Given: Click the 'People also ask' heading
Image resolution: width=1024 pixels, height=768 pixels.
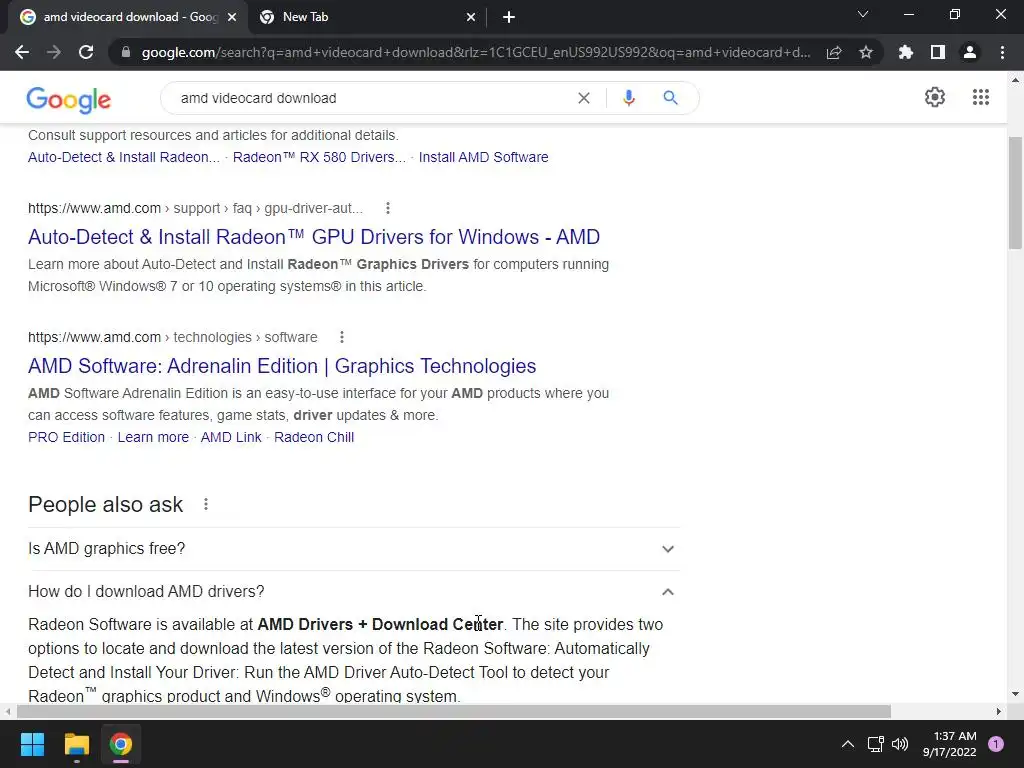Looking at the screenshot, I should click(x=106, y=504).
